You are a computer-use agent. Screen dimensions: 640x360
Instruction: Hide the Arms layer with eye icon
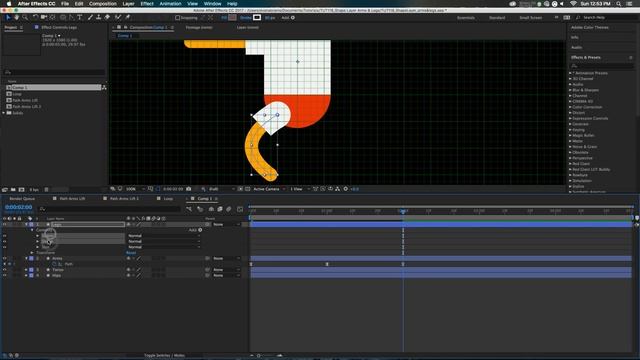pyautogui.click(x=4, y=258)
